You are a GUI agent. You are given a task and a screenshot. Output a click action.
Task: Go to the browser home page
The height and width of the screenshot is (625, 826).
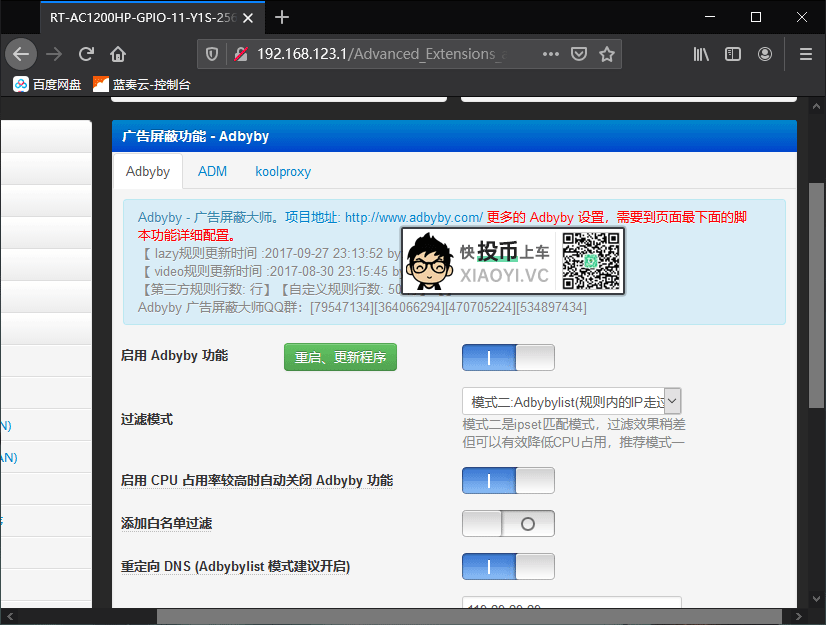[x=116, y=54]
